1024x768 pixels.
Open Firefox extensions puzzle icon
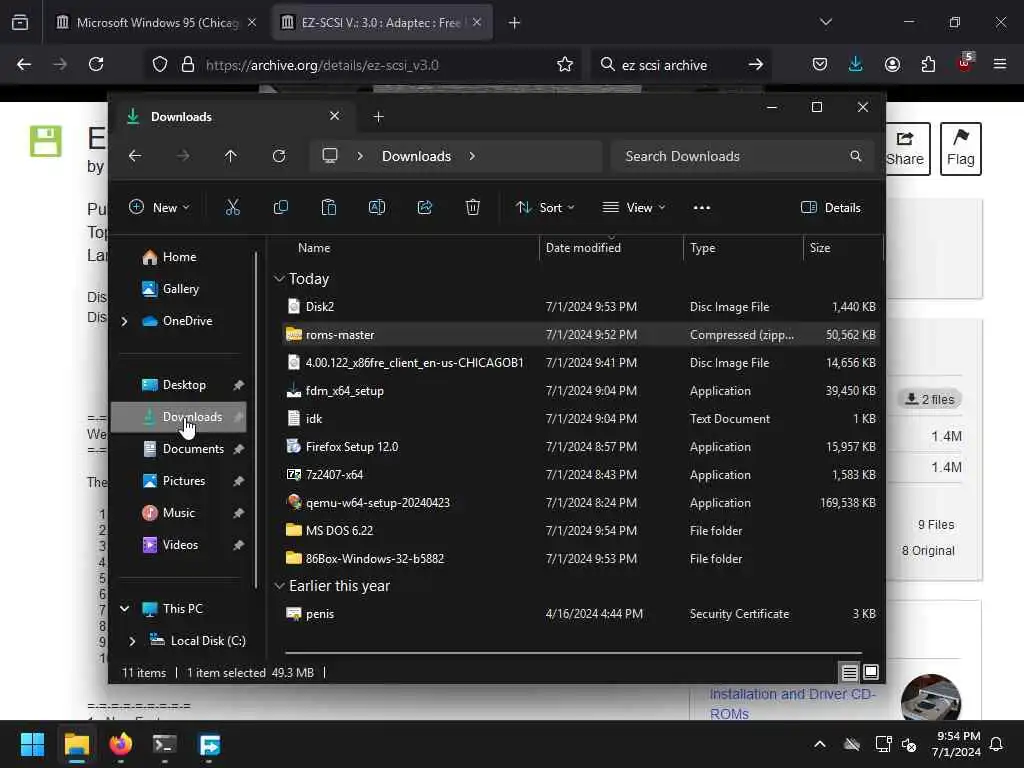tap(928, 64)
